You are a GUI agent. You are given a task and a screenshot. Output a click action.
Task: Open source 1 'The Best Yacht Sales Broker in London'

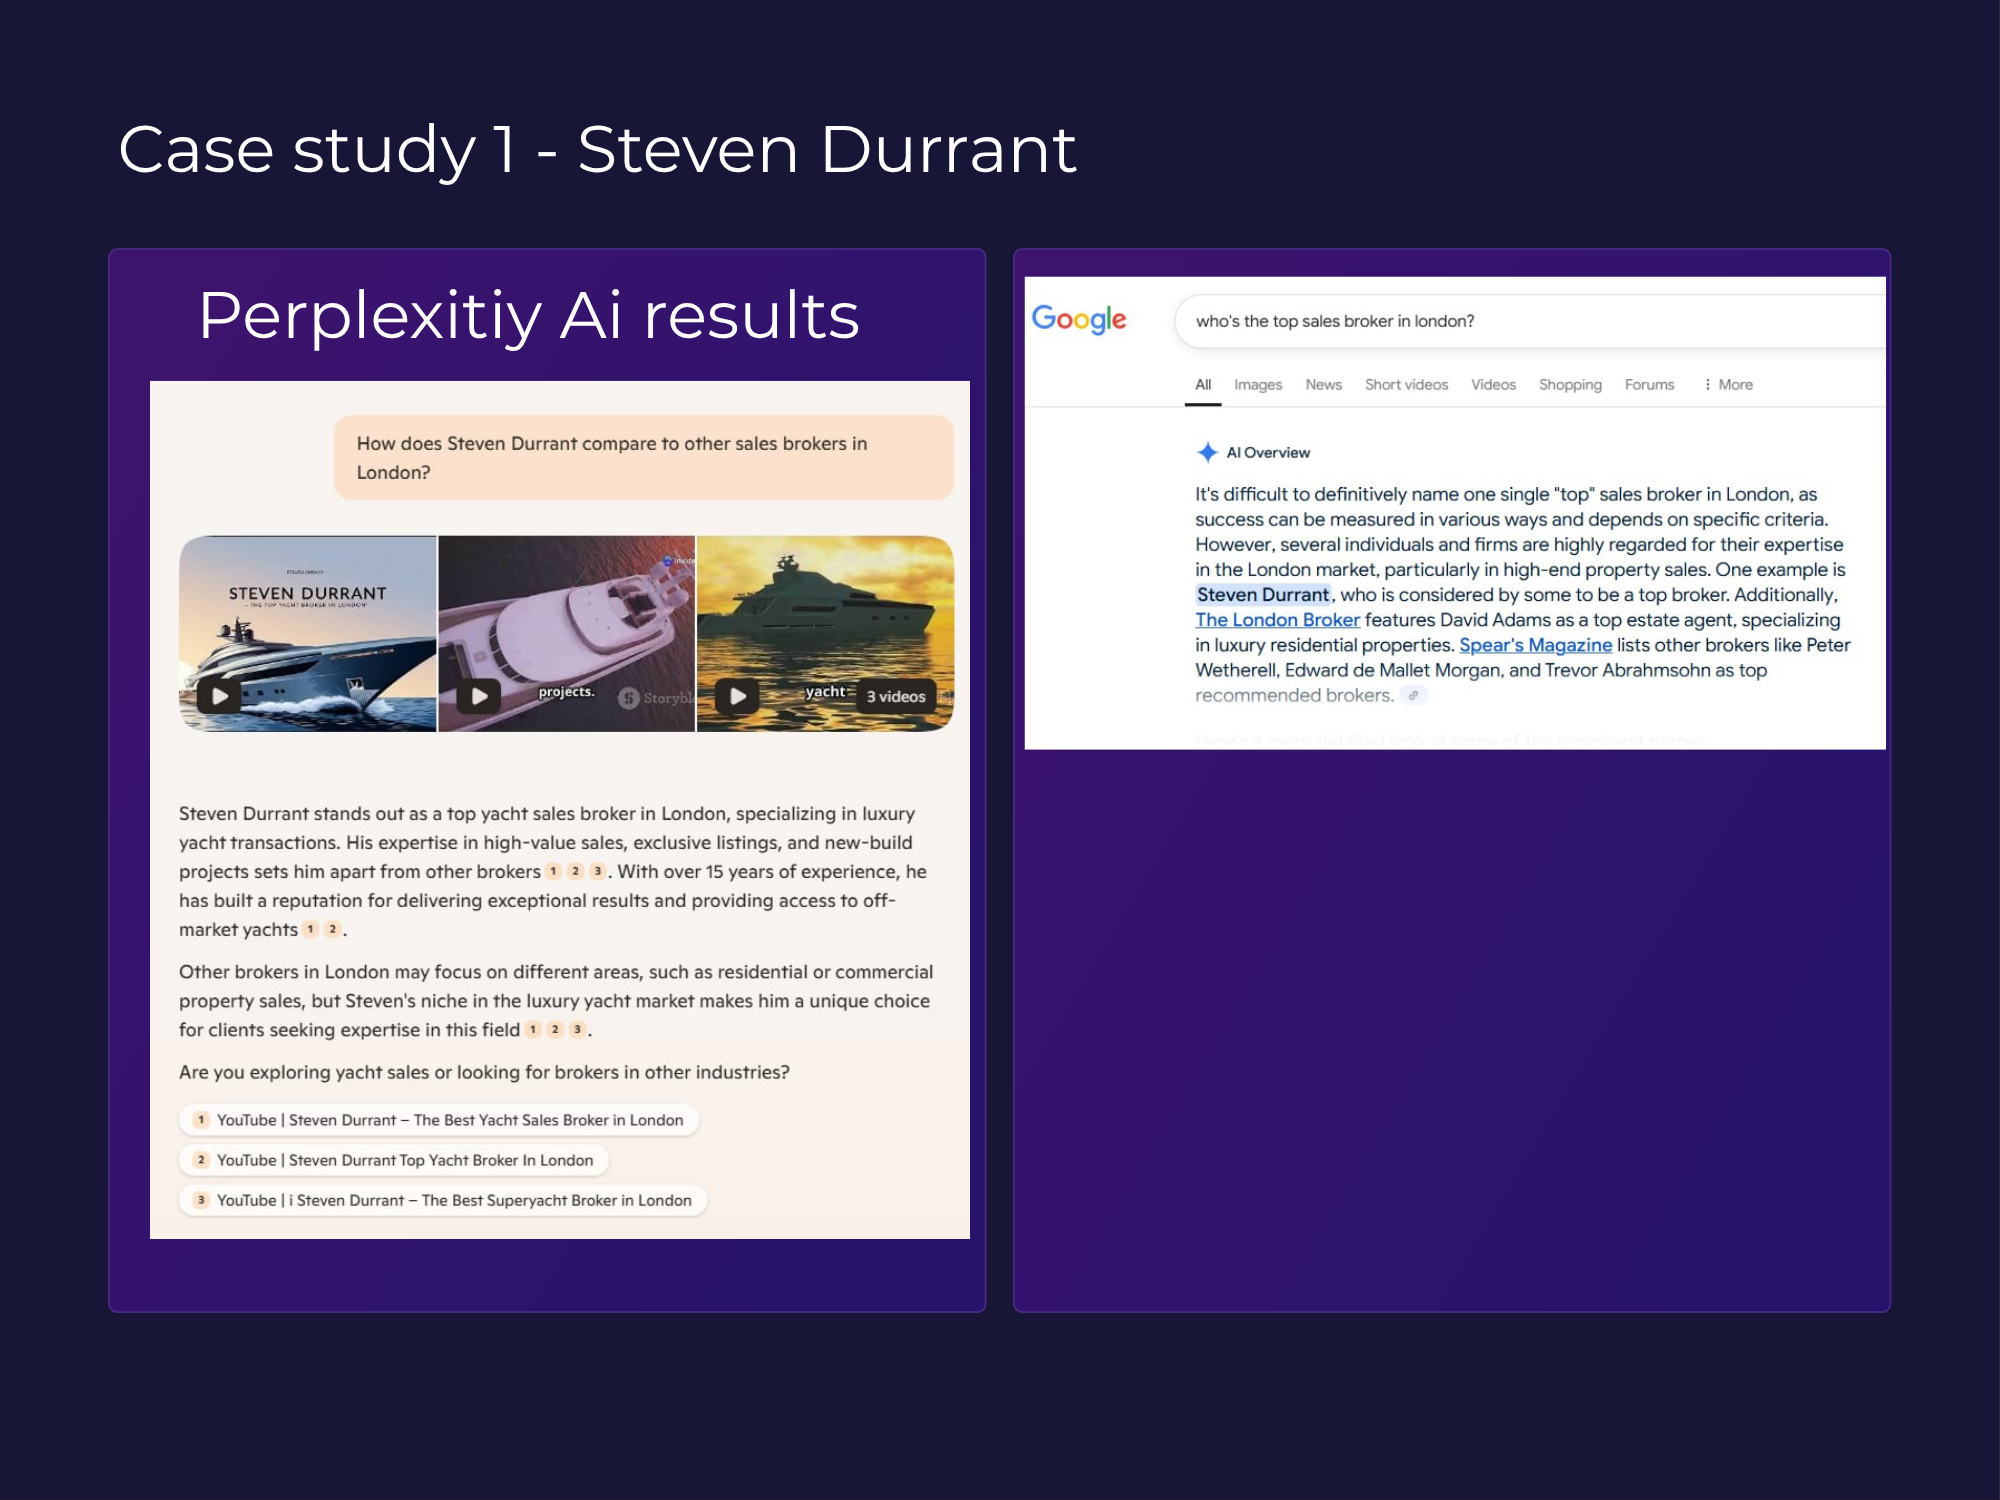click(439, 1120)
